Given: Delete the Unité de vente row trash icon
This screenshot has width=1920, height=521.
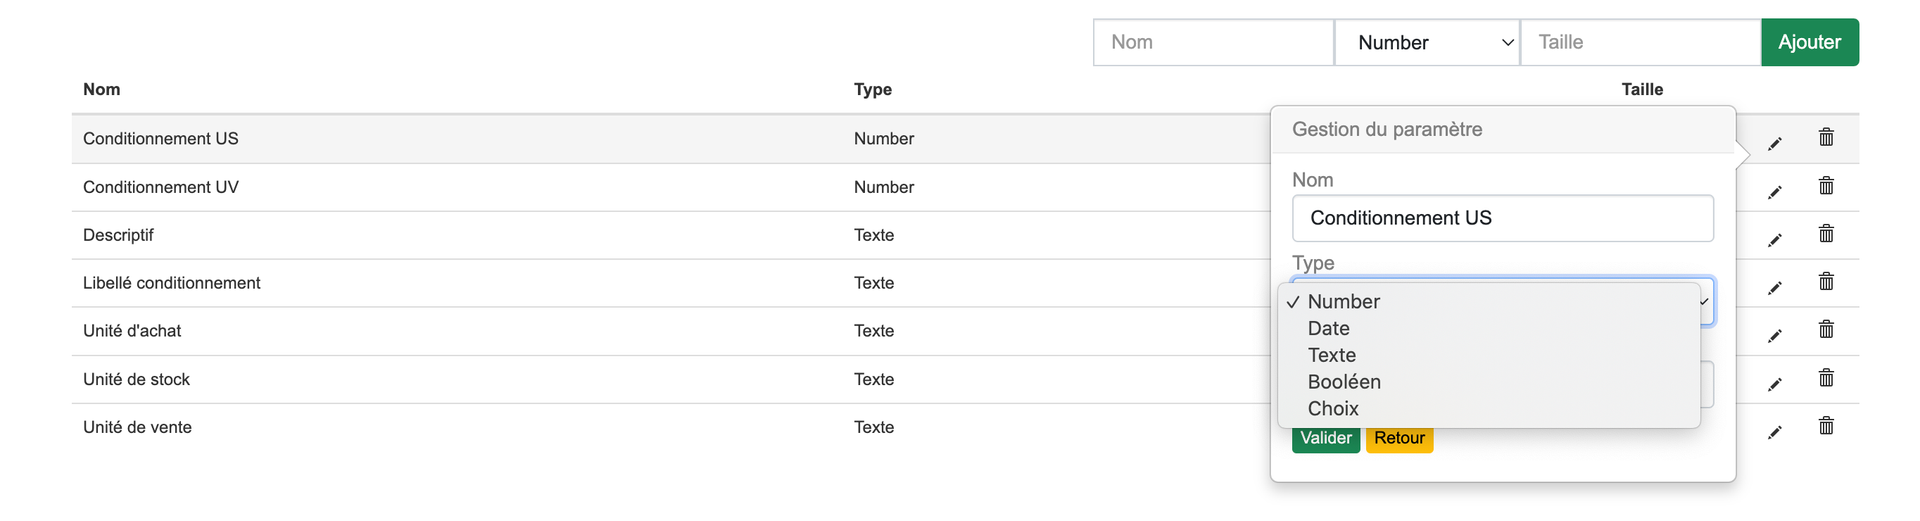Looking at the screenshot, I should point(1826,425).
